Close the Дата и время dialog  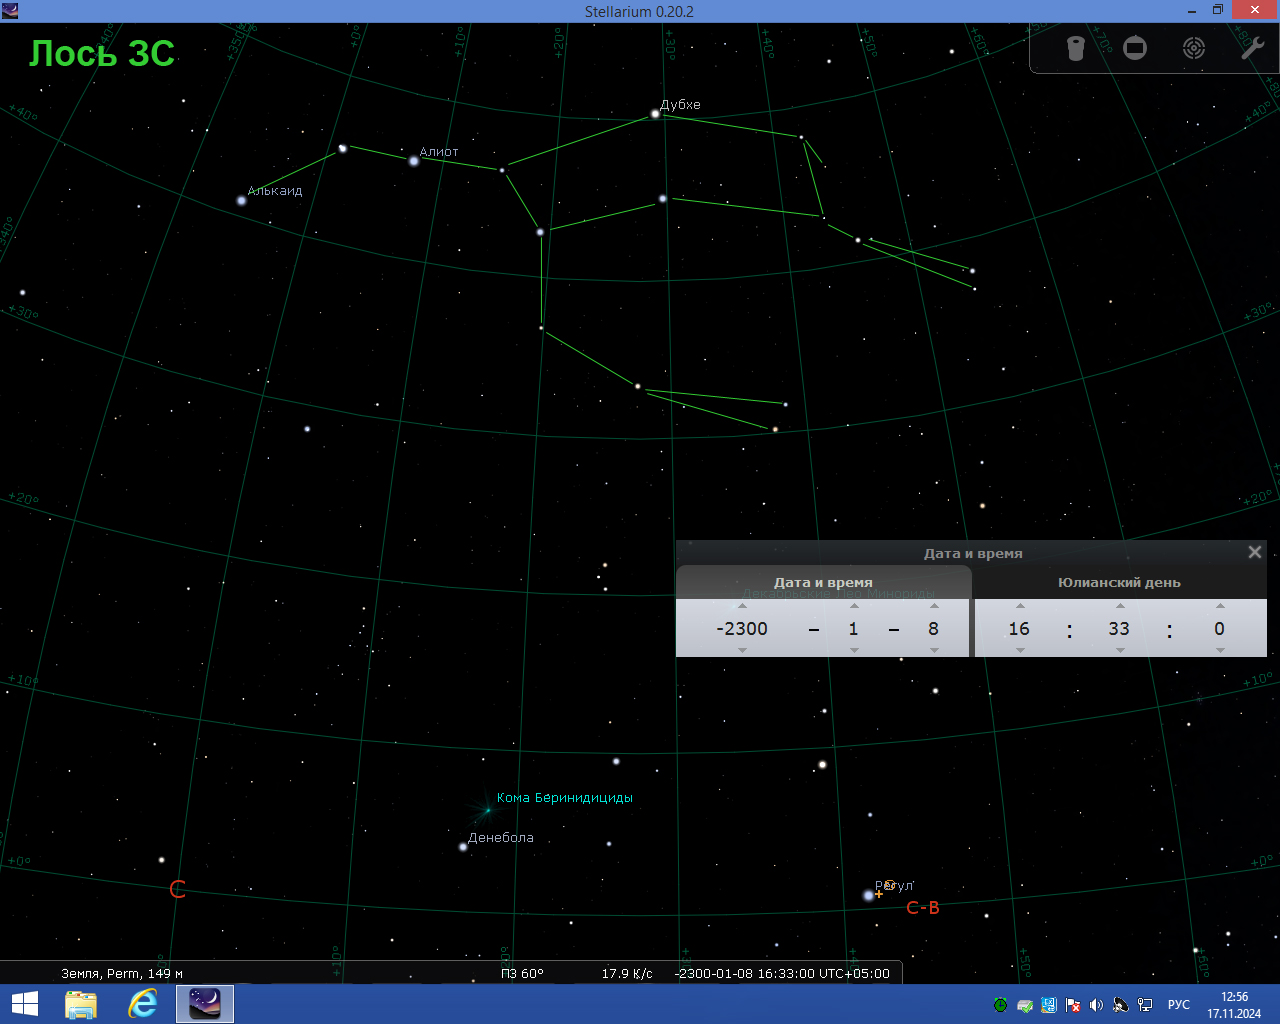tap(1255, 552)
